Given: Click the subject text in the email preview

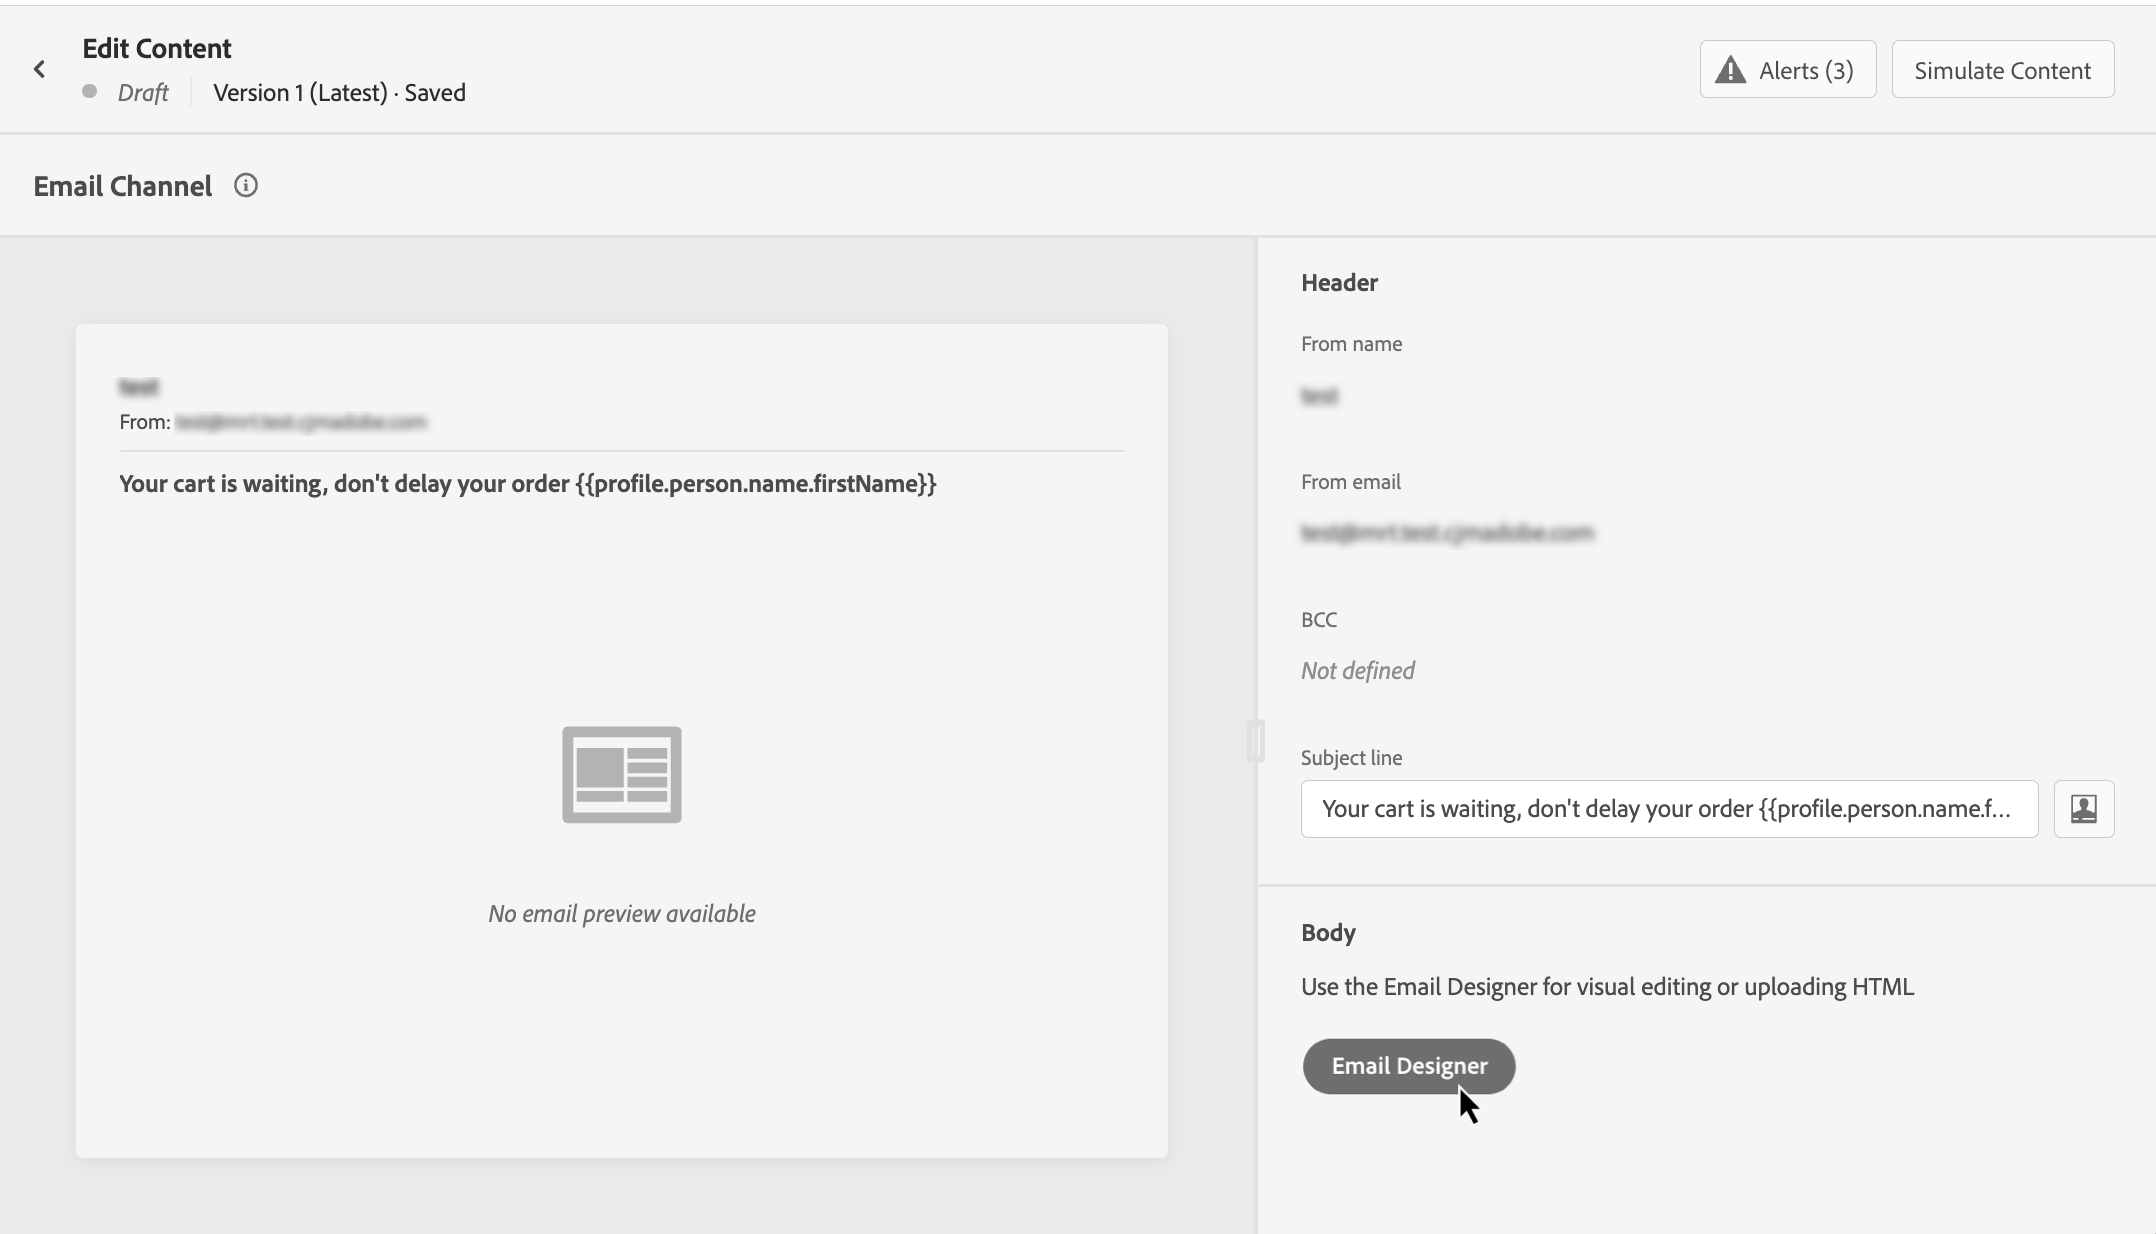Looking at the screenshot, I should (x=527, y=484).
